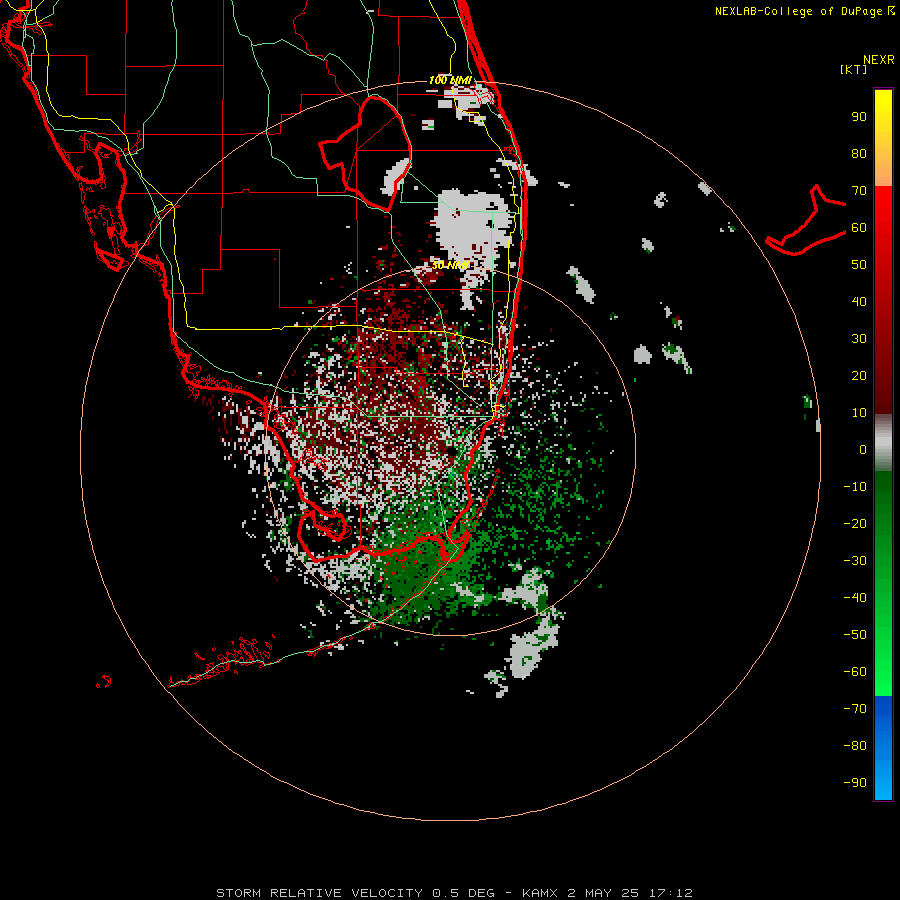
Task: Click the positive 40 scale value
Action: [859, 302]
